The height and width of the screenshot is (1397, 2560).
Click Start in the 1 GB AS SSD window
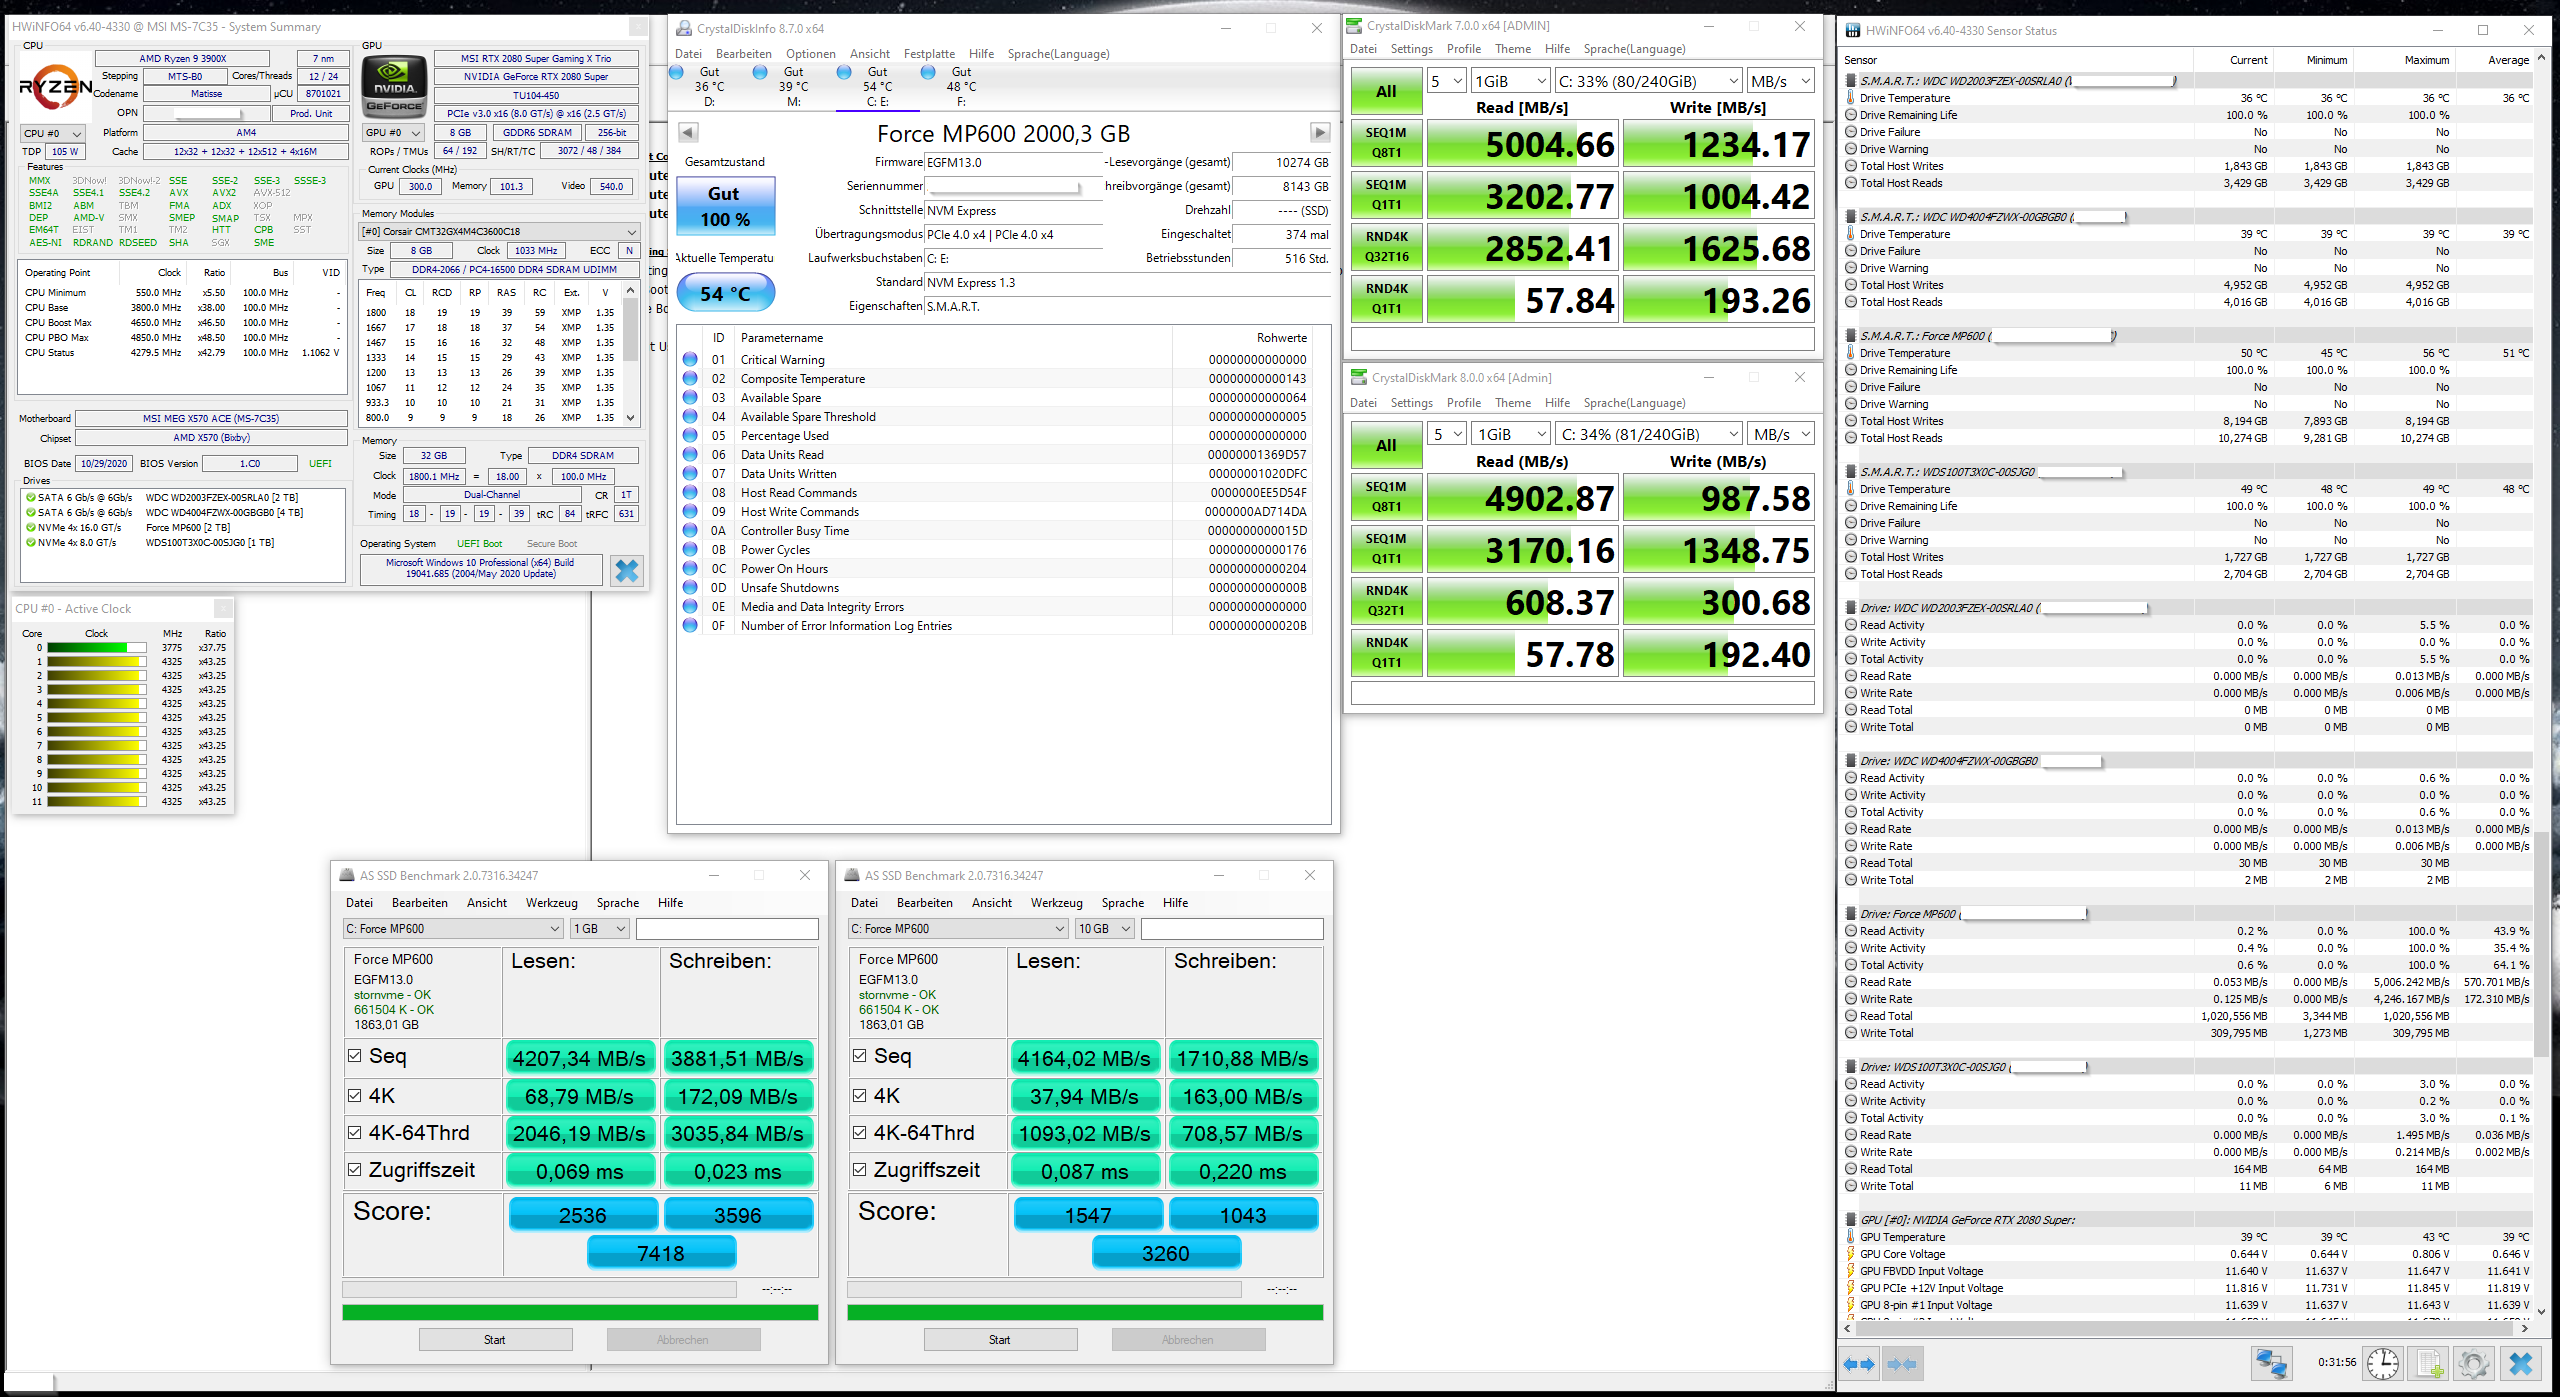(495, 1340)
